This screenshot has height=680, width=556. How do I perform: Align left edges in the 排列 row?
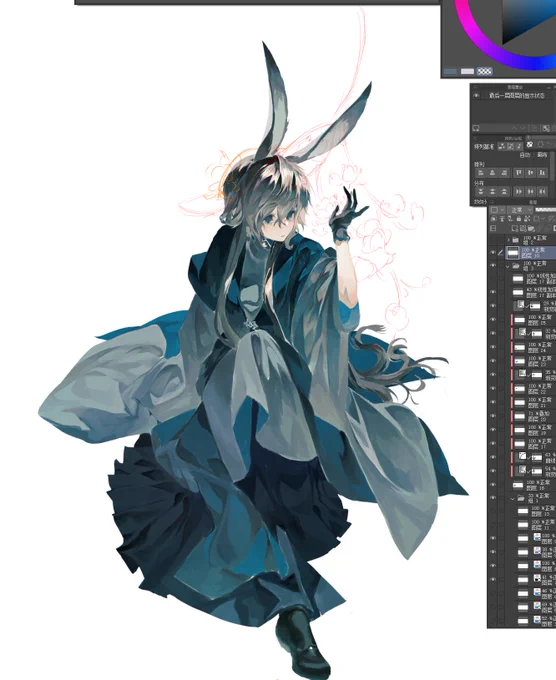(x=481, y=173)
